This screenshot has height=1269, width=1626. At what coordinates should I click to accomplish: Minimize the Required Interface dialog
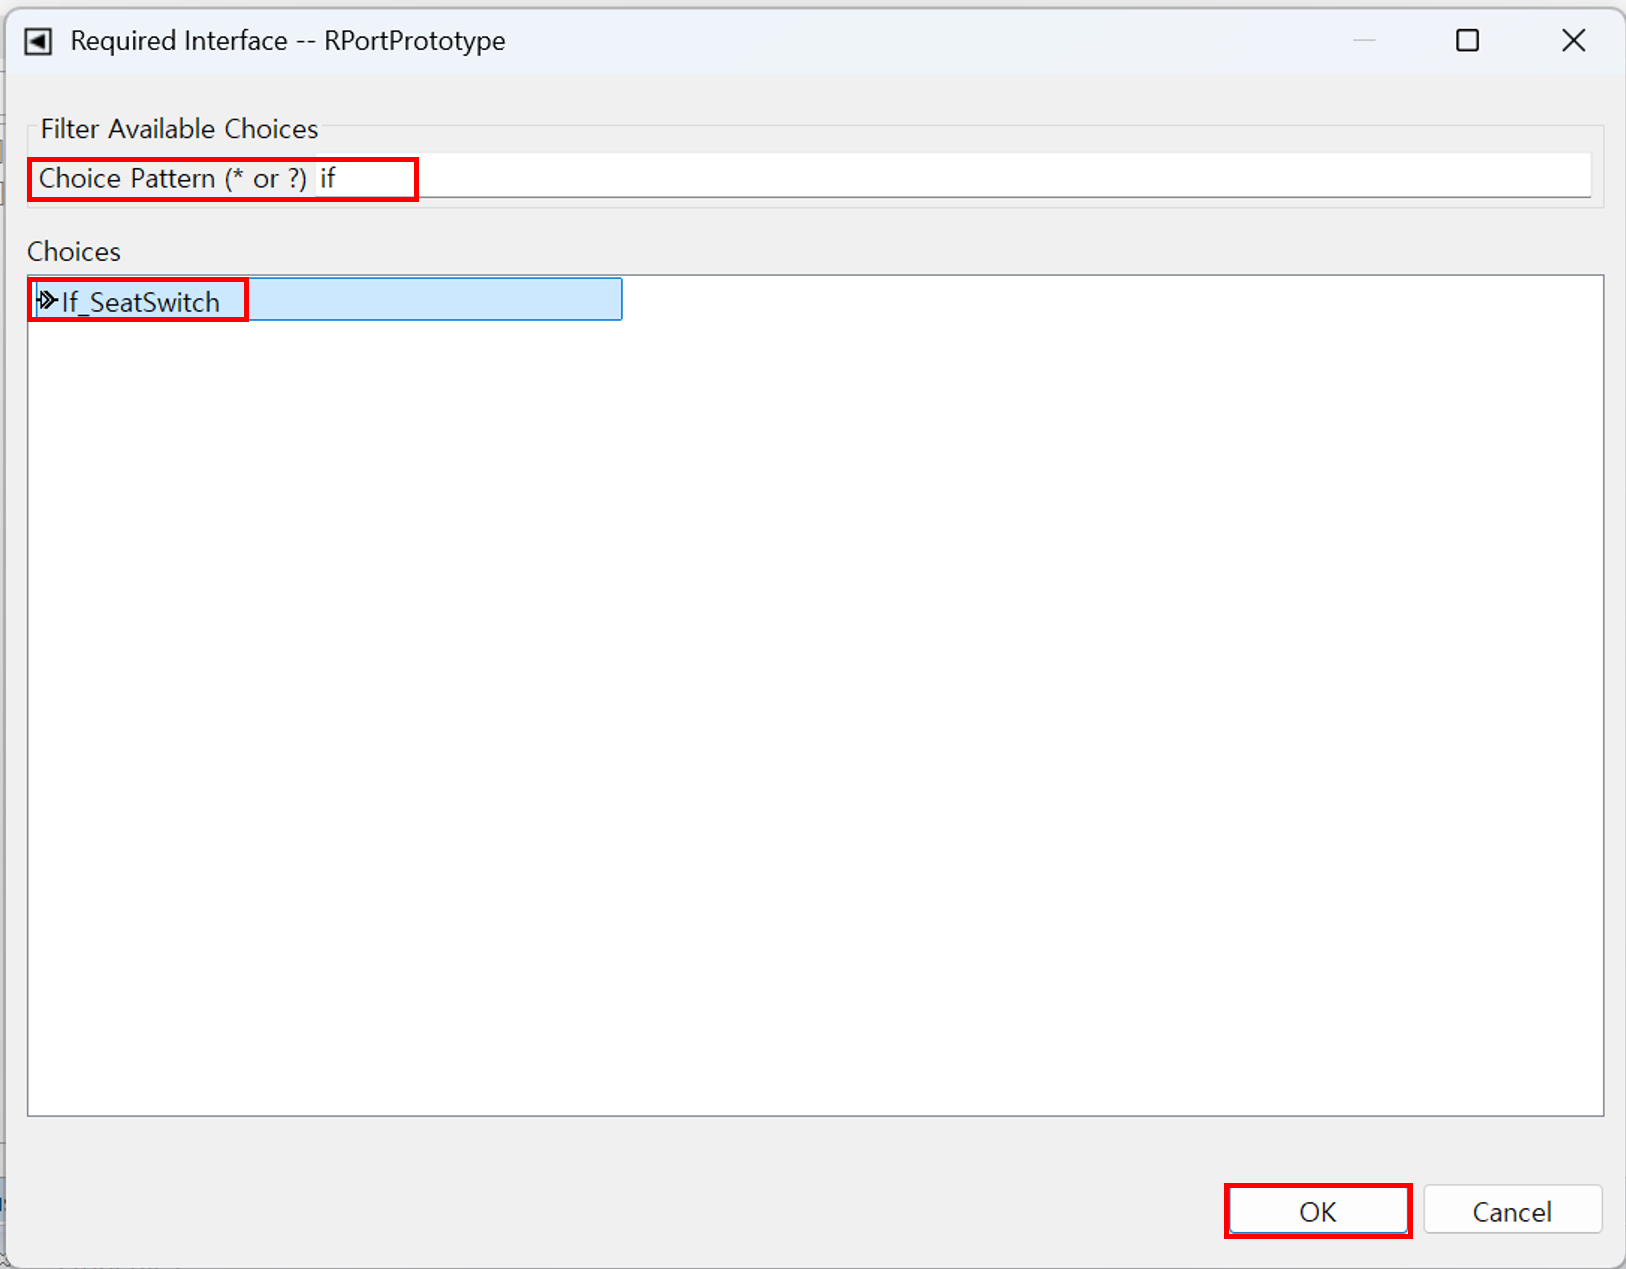click(1364, 41)
